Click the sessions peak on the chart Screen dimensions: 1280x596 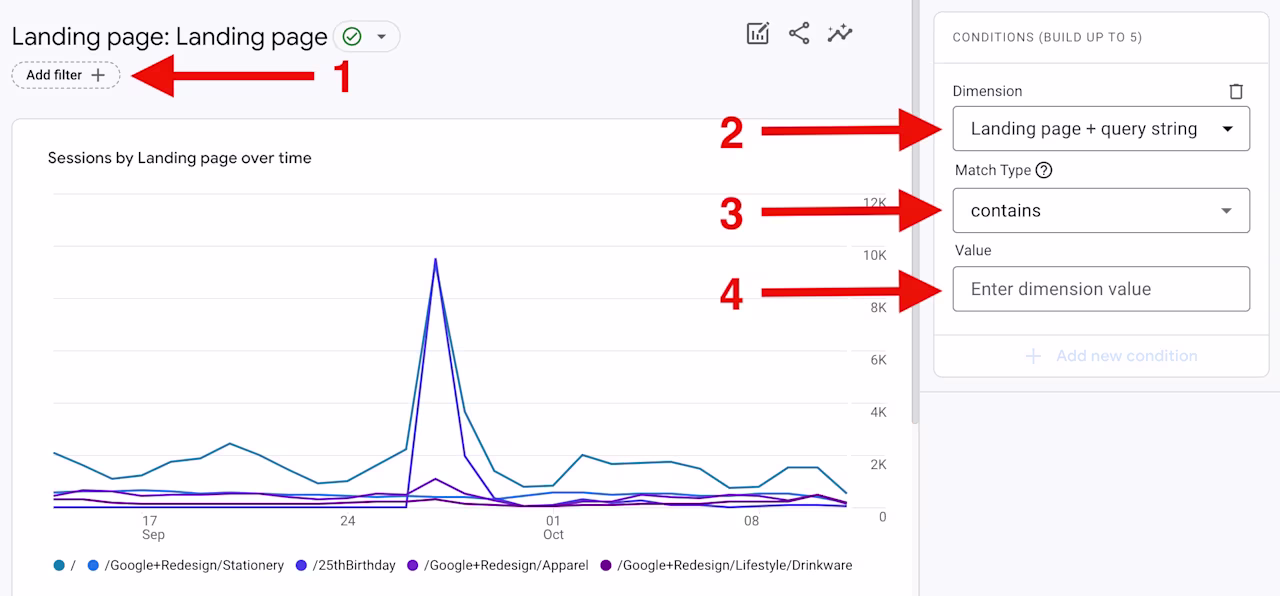(x=435, y=259)
